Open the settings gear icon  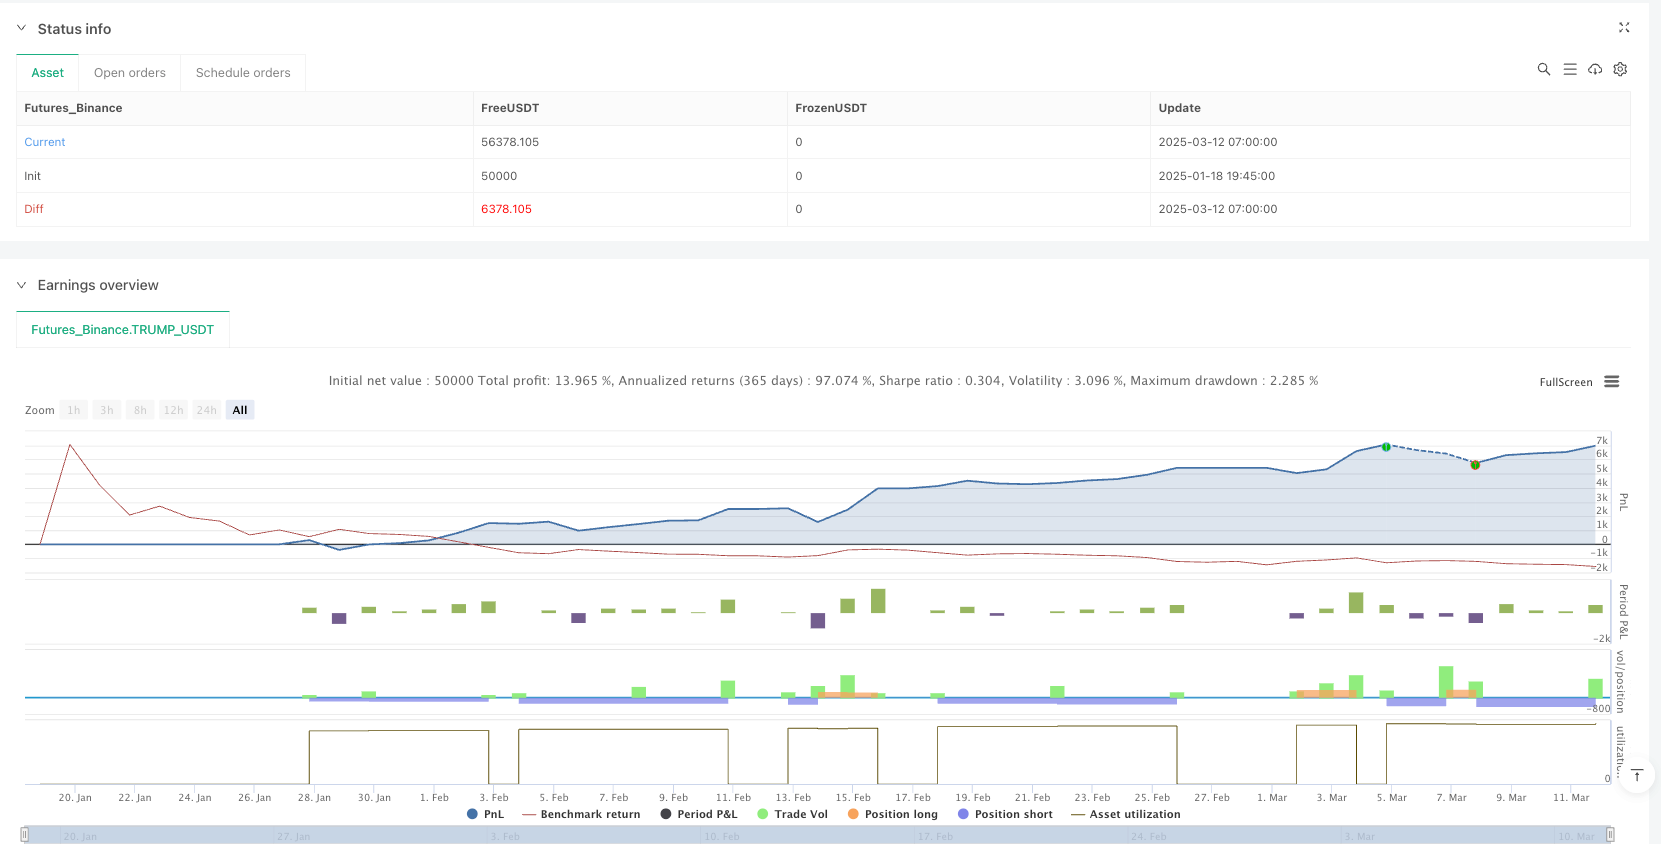1620,69
